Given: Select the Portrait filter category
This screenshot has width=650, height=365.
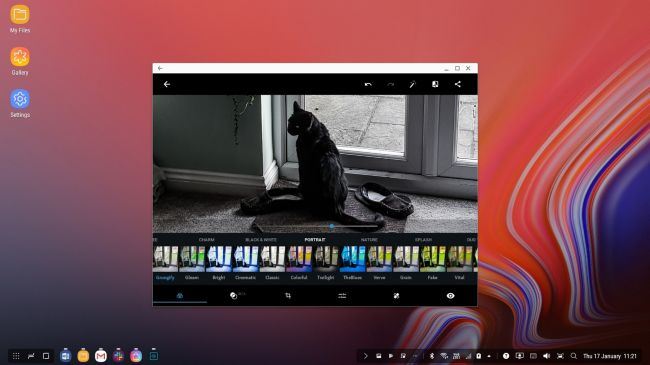Looking at the screenshot, I should pyautogui.click(x=315, y=240).
